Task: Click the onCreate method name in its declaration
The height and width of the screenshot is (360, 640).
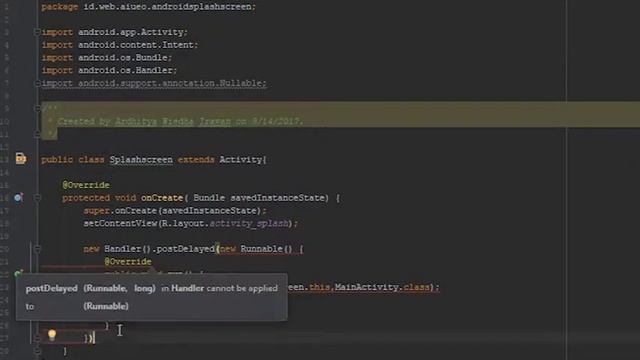Action: [x=162, y=198]
